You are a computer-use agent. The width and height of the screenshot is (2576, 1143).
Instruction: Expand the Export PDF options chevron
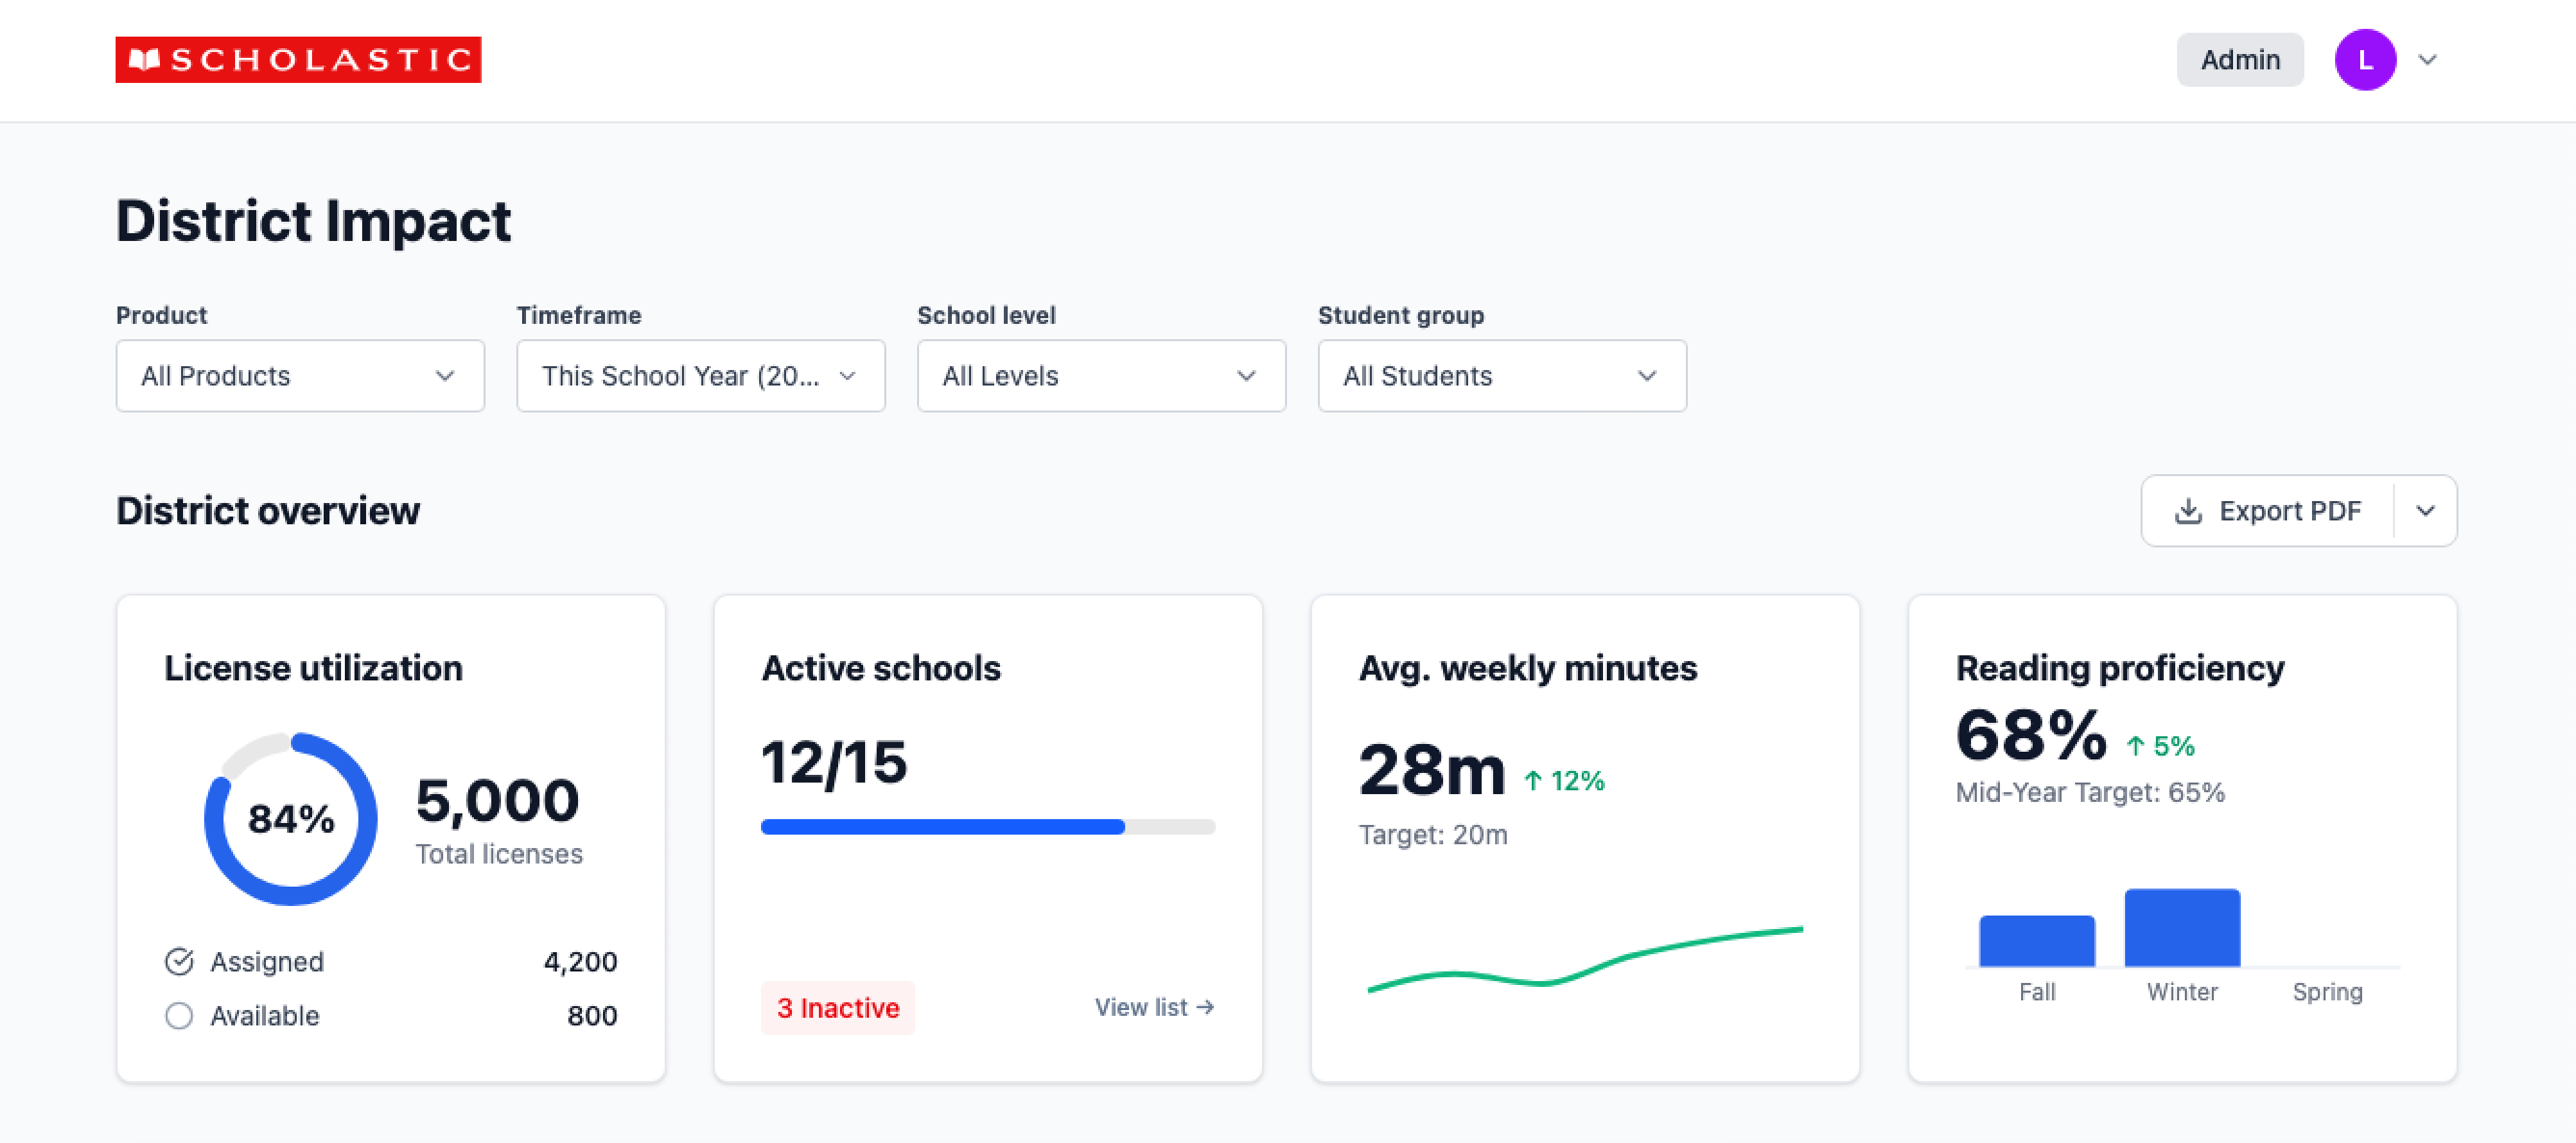(x=2425, y=511)
